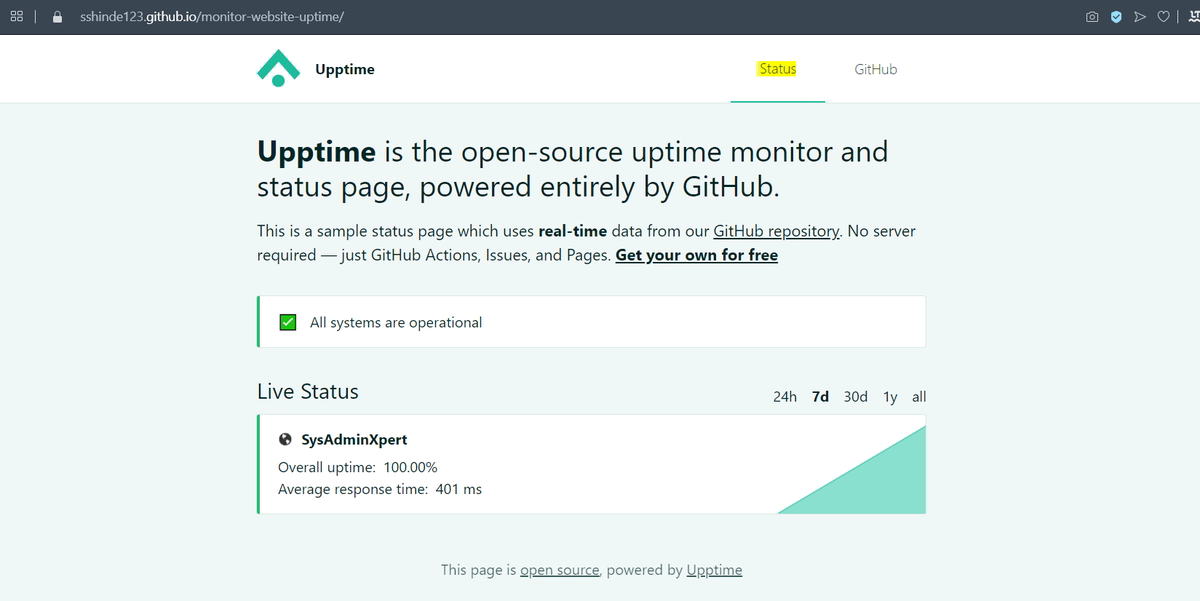Image resolution: width=1200 pixels, height=601 pixels.
Task: Switch to the Status tab
Action: coord(777,69)
